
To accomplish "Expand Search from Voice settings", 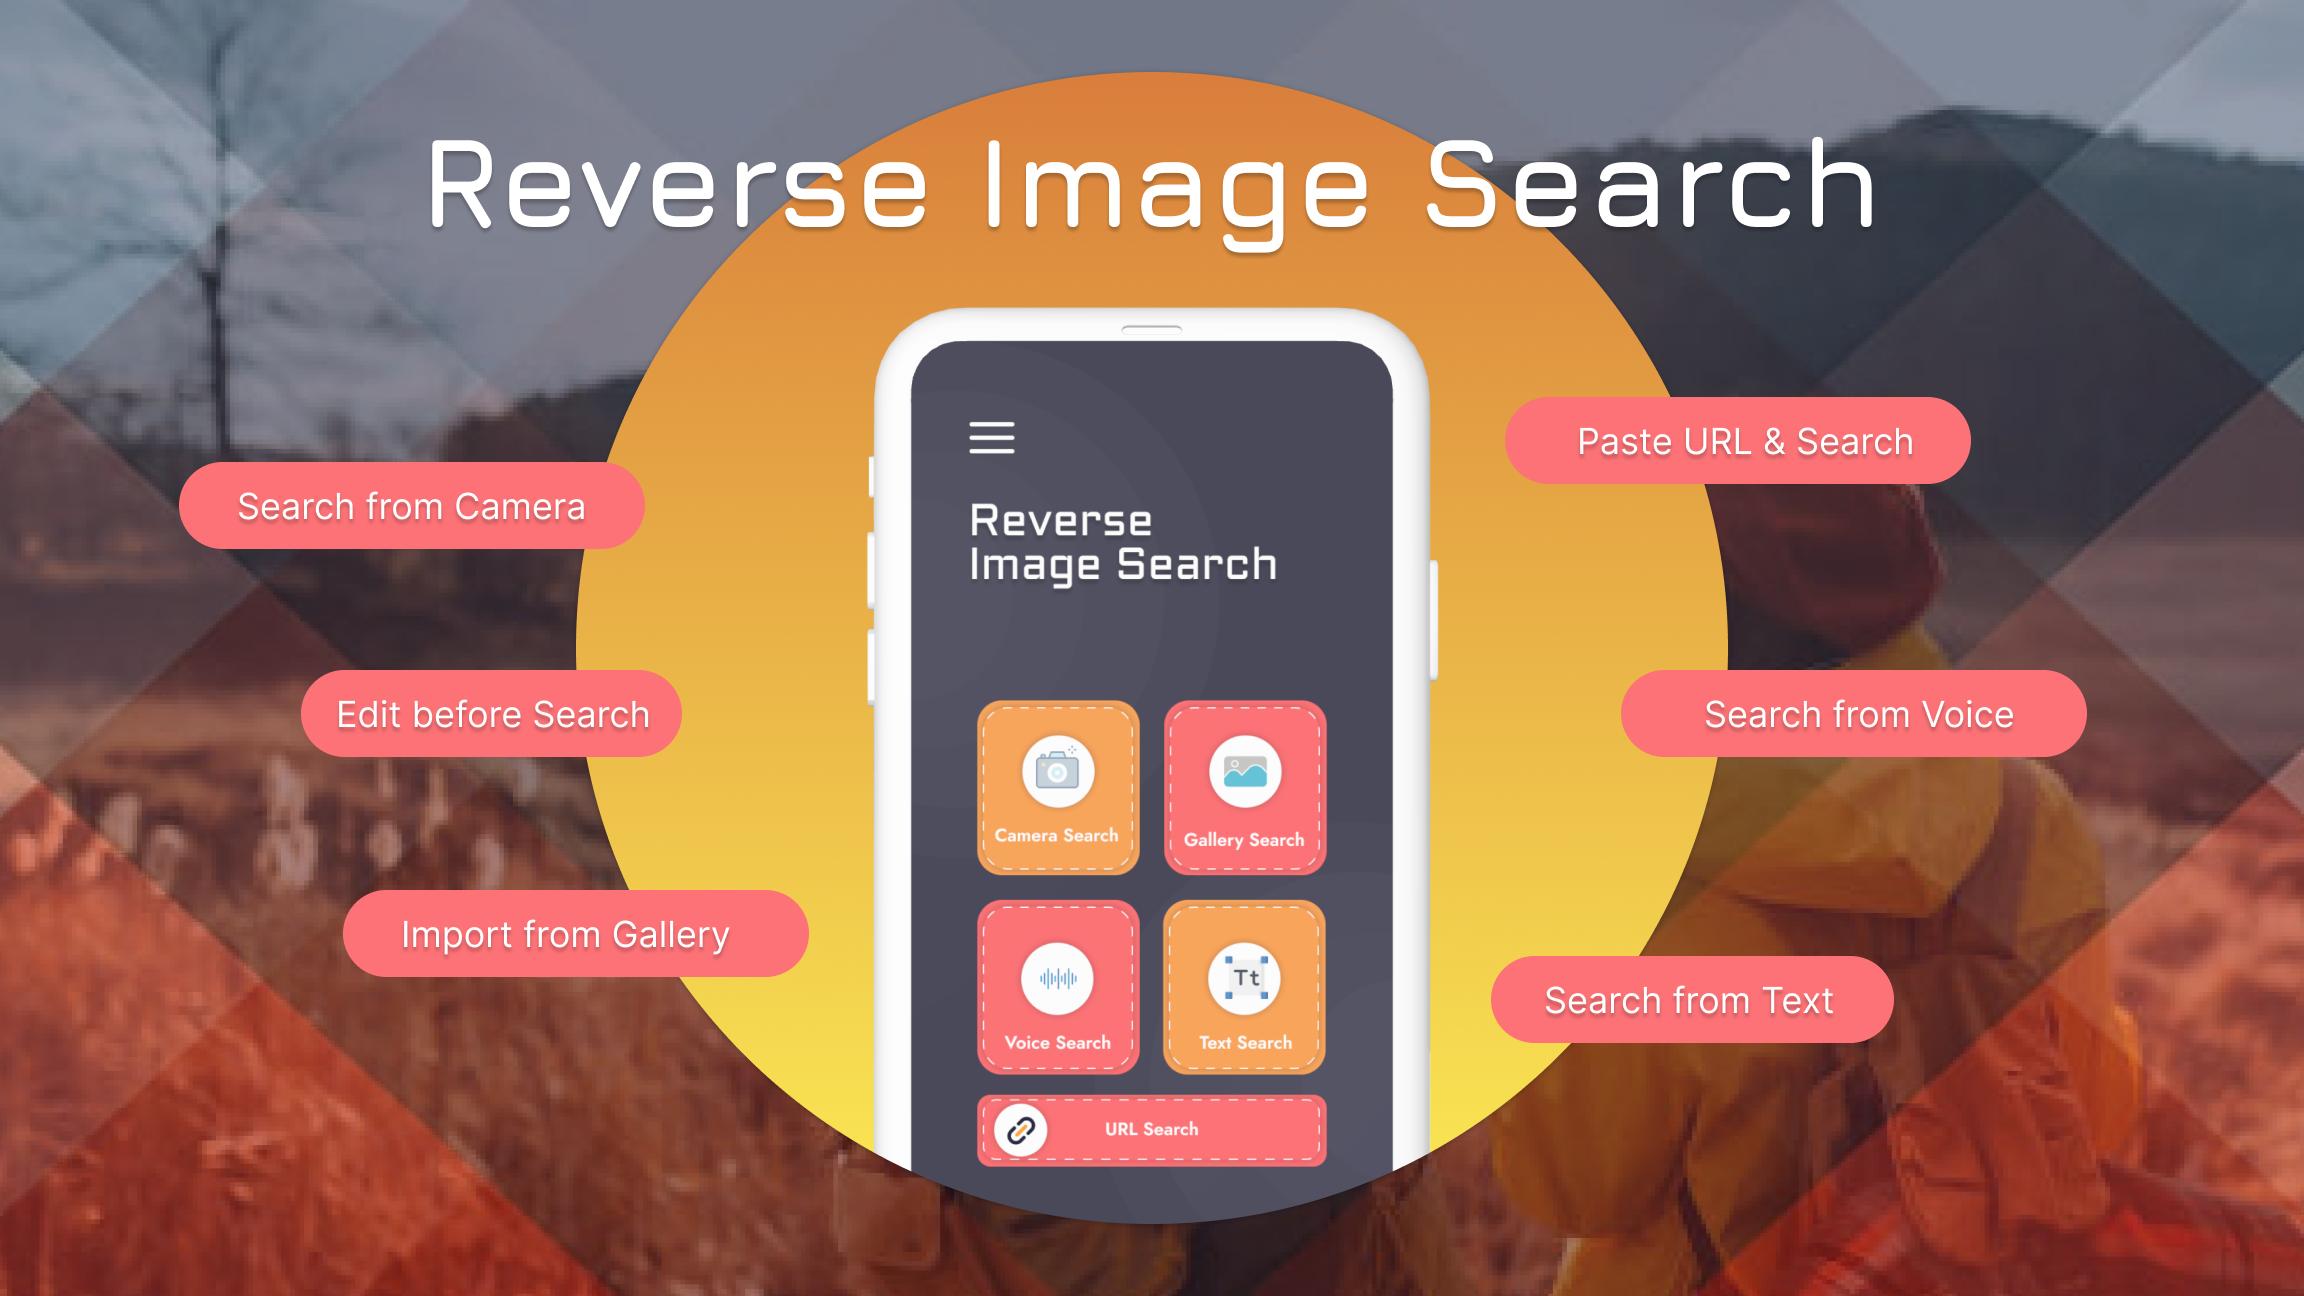I will pyautogui.click(x=1861, y=714).
